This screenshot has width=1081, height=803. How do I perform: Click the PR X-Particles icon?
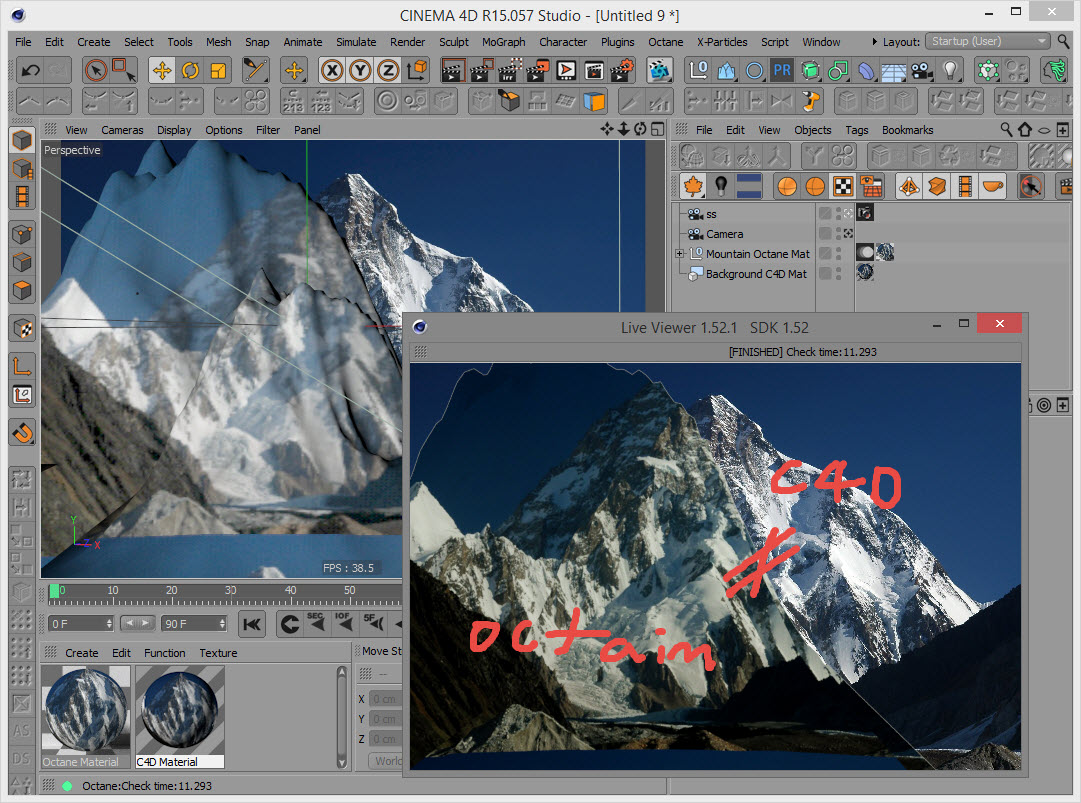coord(782,70)
